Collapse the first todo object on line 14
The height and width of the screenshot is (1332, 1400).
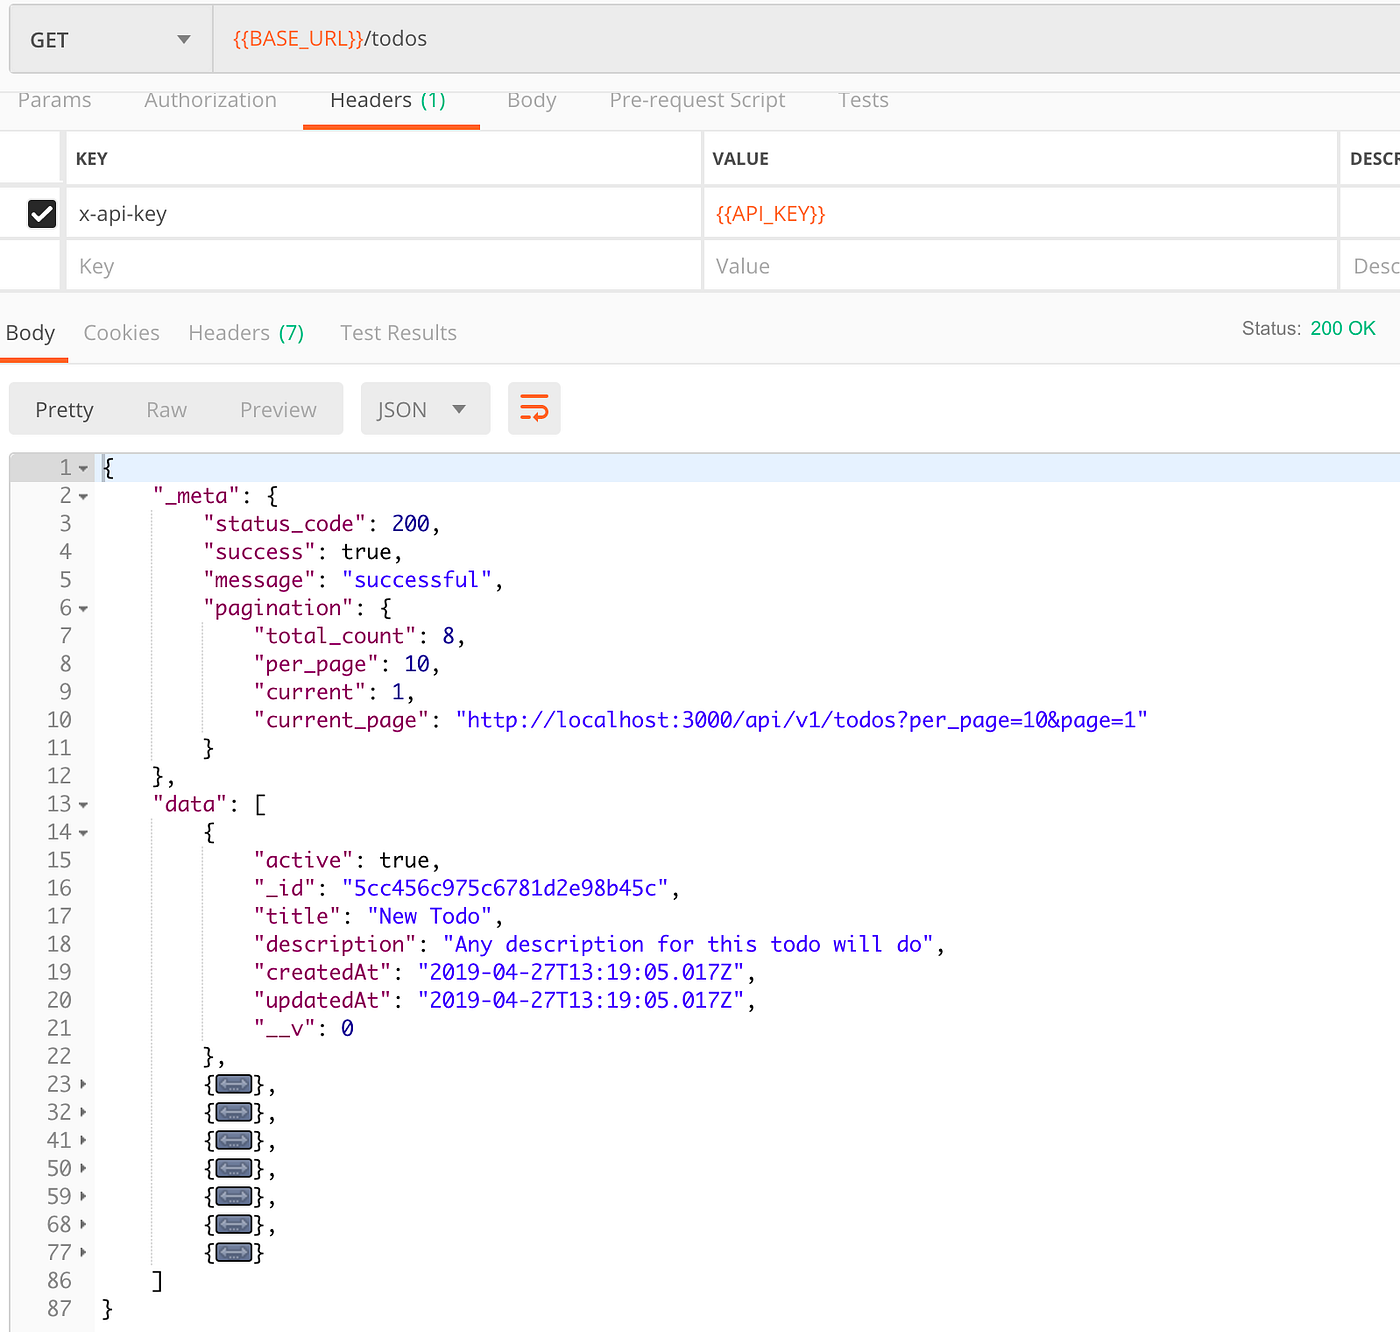pyautogui.click(x=81, y=831)
